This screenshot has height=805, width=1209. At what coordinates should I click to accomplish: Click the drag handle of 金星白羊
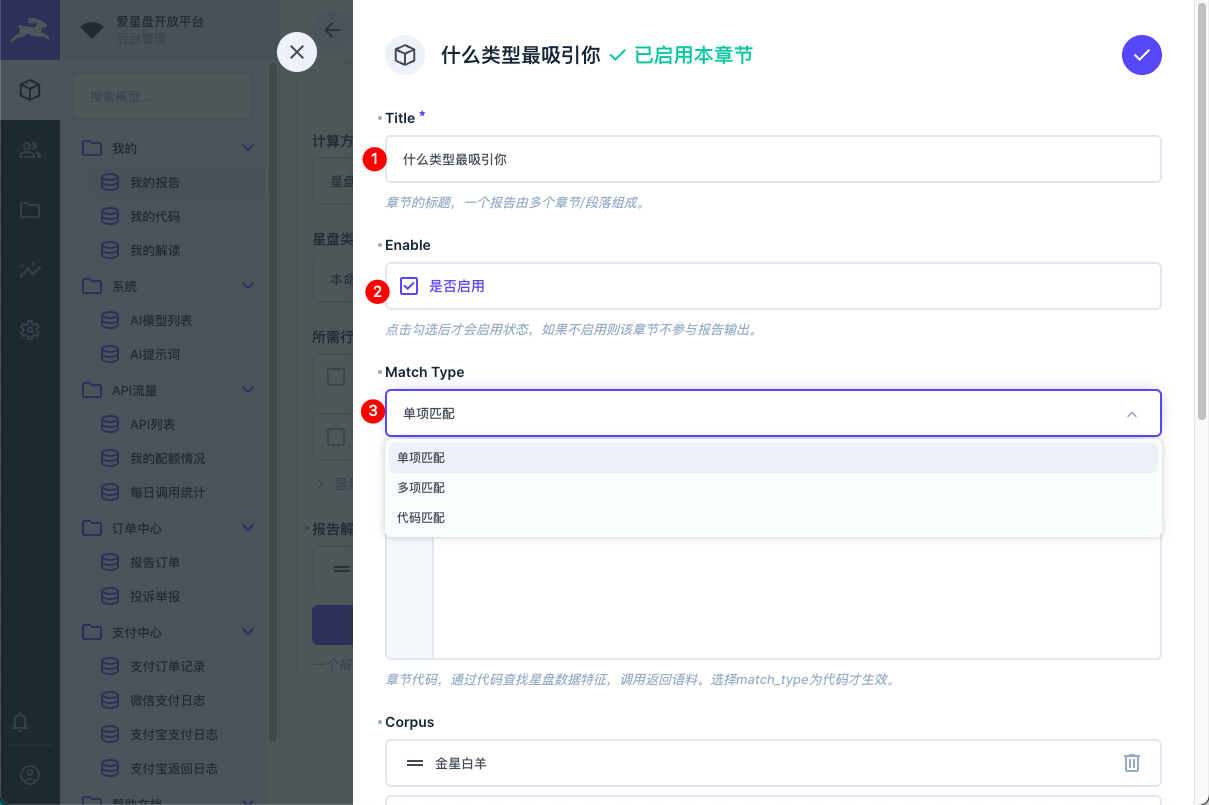[415, 763]
